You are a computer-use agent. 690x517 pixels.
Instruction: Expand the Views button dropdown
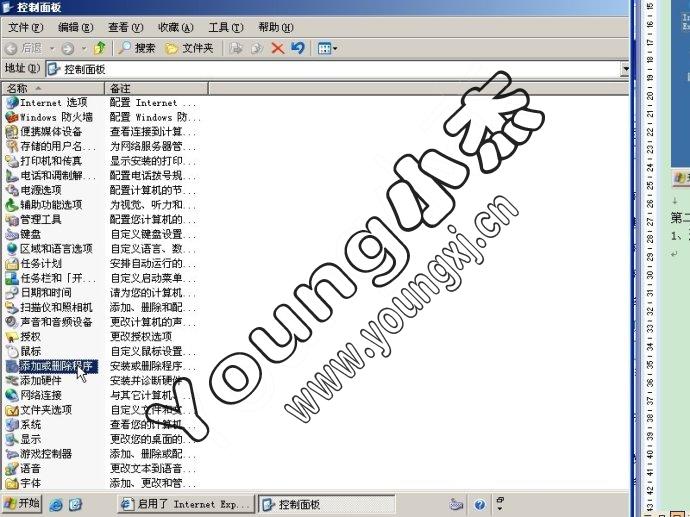click(335, 48)
